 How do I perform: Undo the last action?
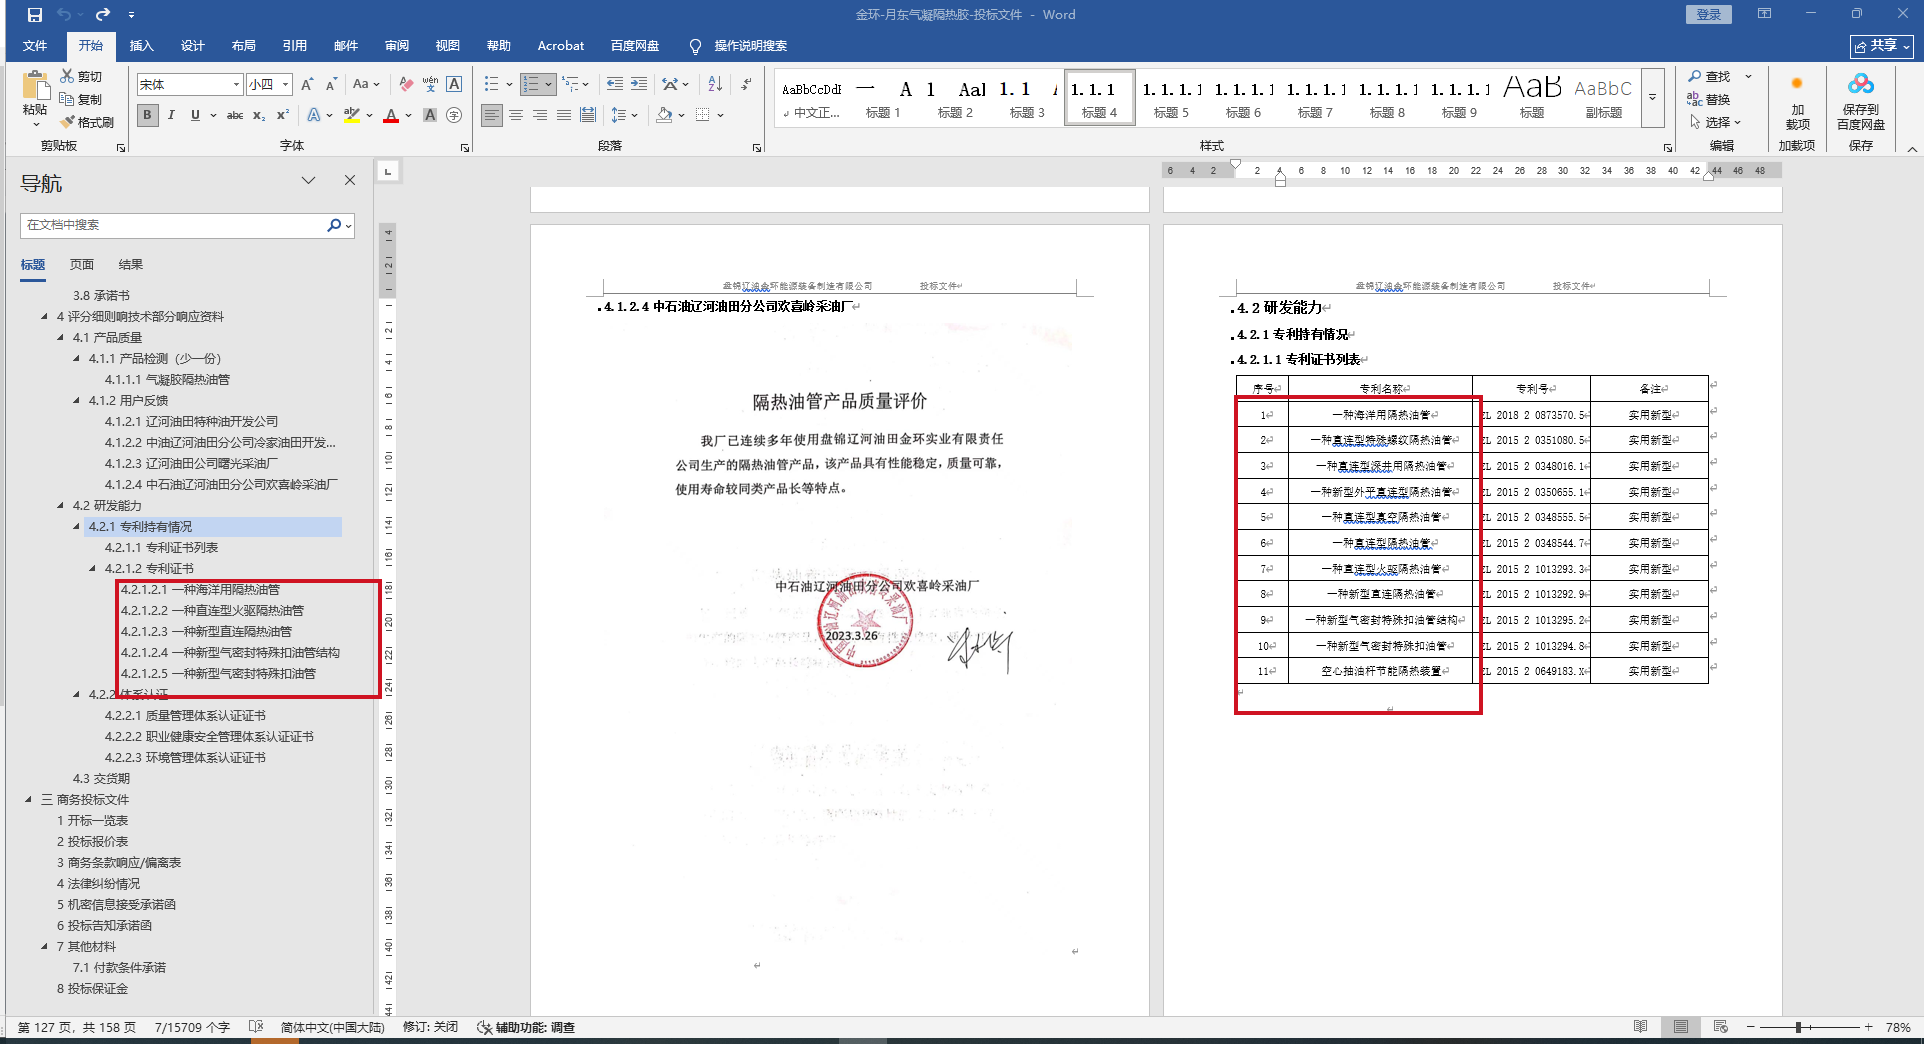(64, 15)
